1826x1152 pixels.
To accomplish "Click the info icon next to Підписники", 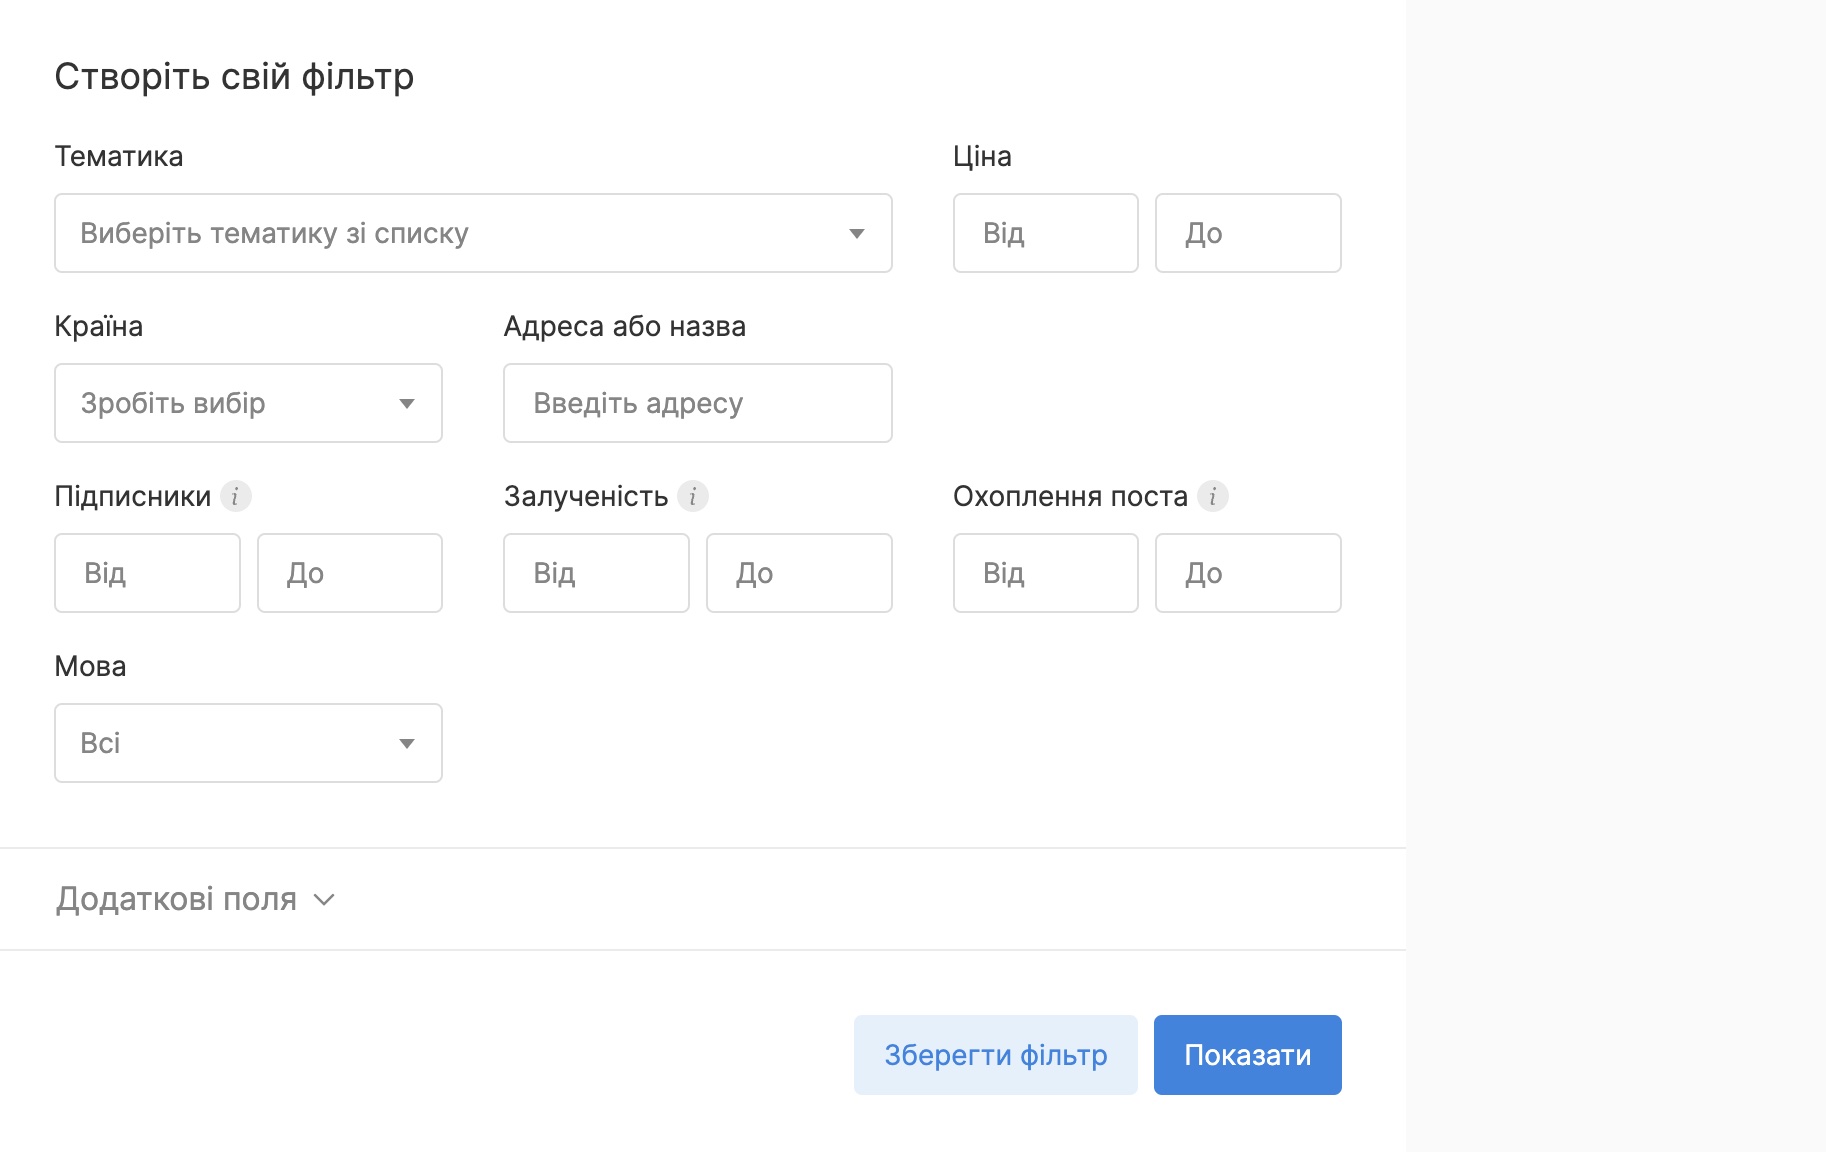I will click(235, 496).
